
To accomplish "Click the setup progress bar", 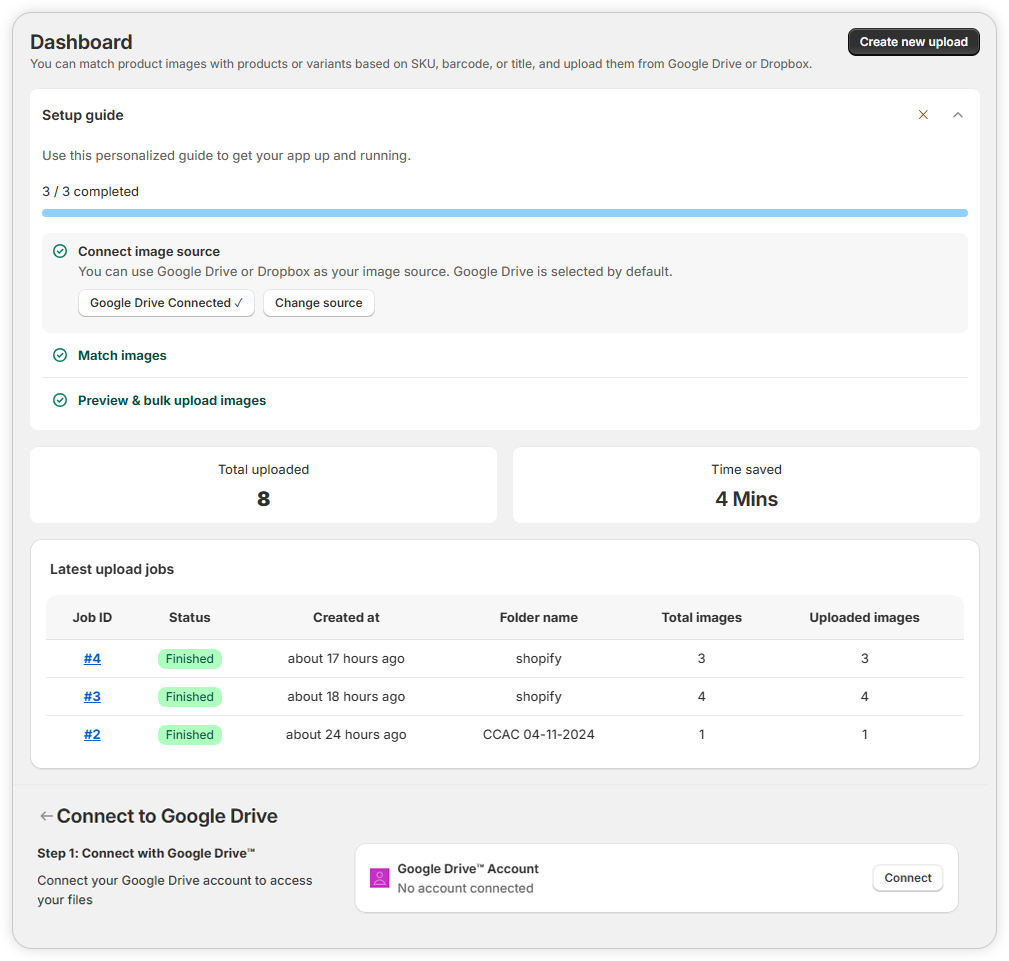I will [504, 213].
